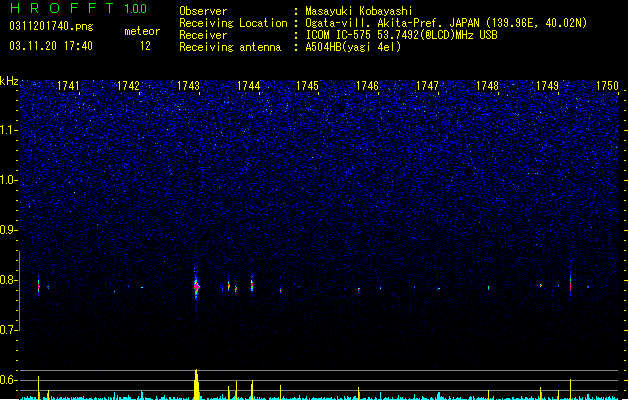Click the date 03.11.20 17:40 text

point(51,46)
